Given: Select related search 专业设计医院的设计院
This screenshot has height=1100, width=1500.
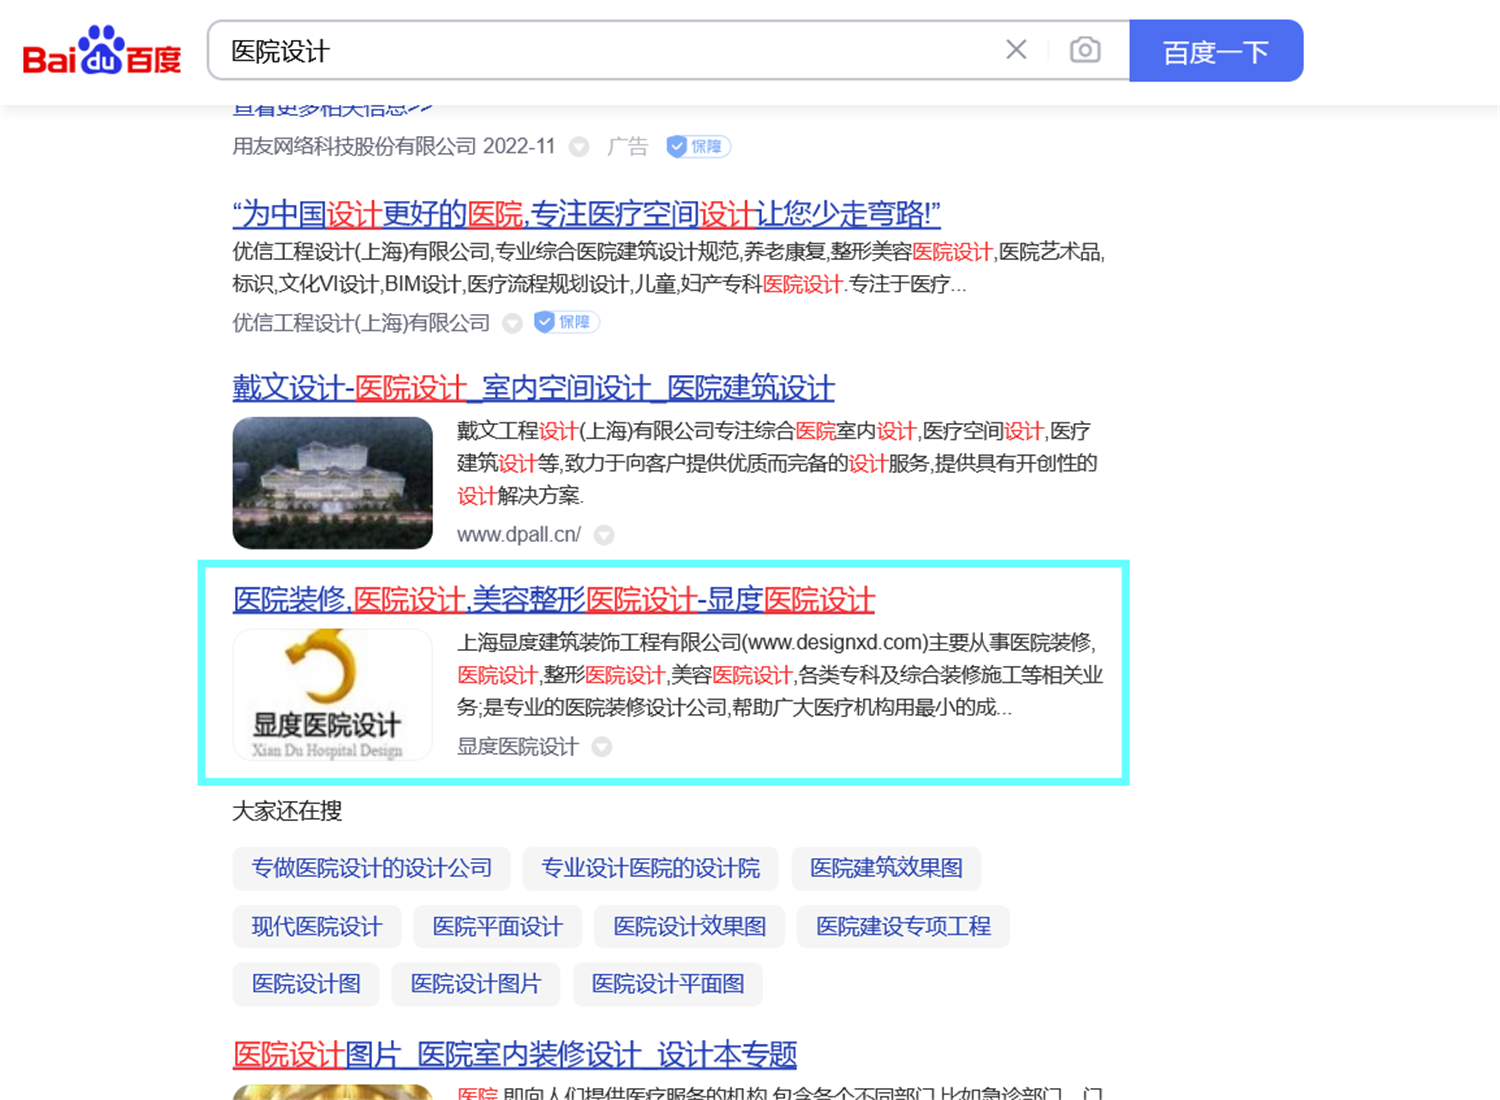Looking at the screenshot, I should (650, 868).
